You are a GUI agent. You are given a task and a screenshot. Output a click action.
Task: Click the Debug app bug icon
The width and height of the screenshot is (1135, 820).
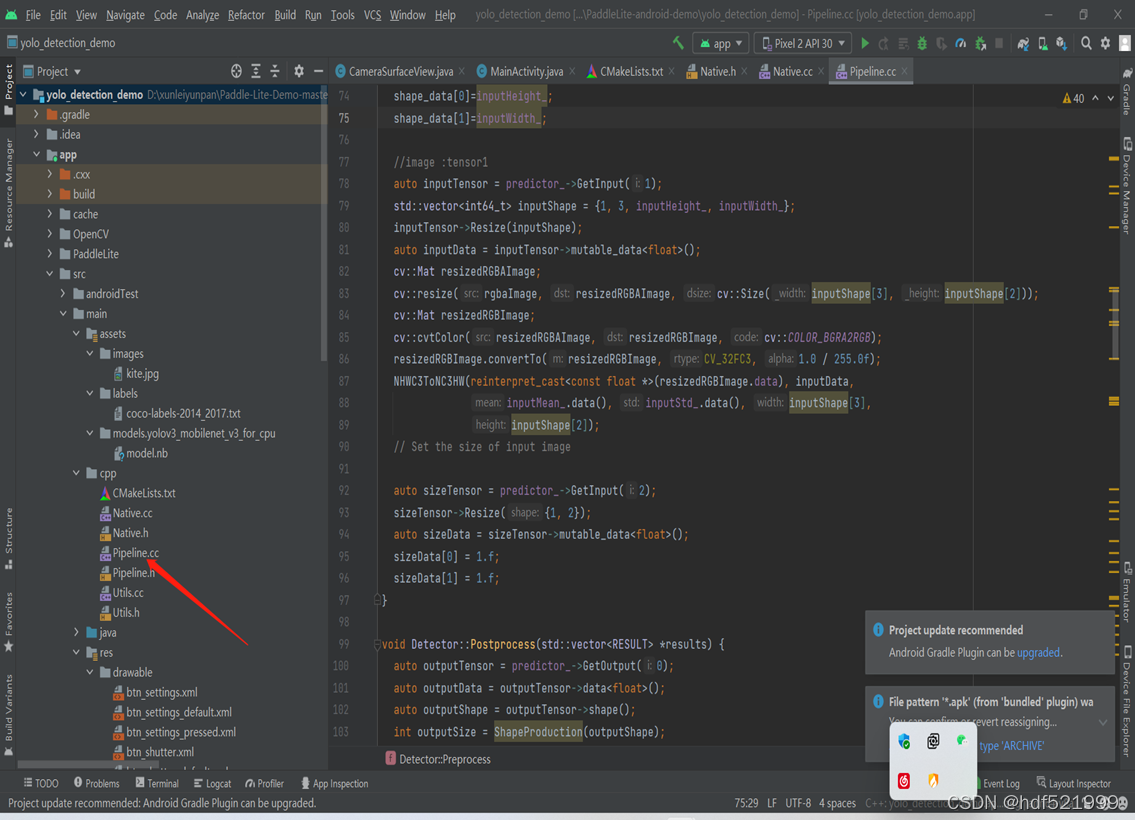coord(921,43)
